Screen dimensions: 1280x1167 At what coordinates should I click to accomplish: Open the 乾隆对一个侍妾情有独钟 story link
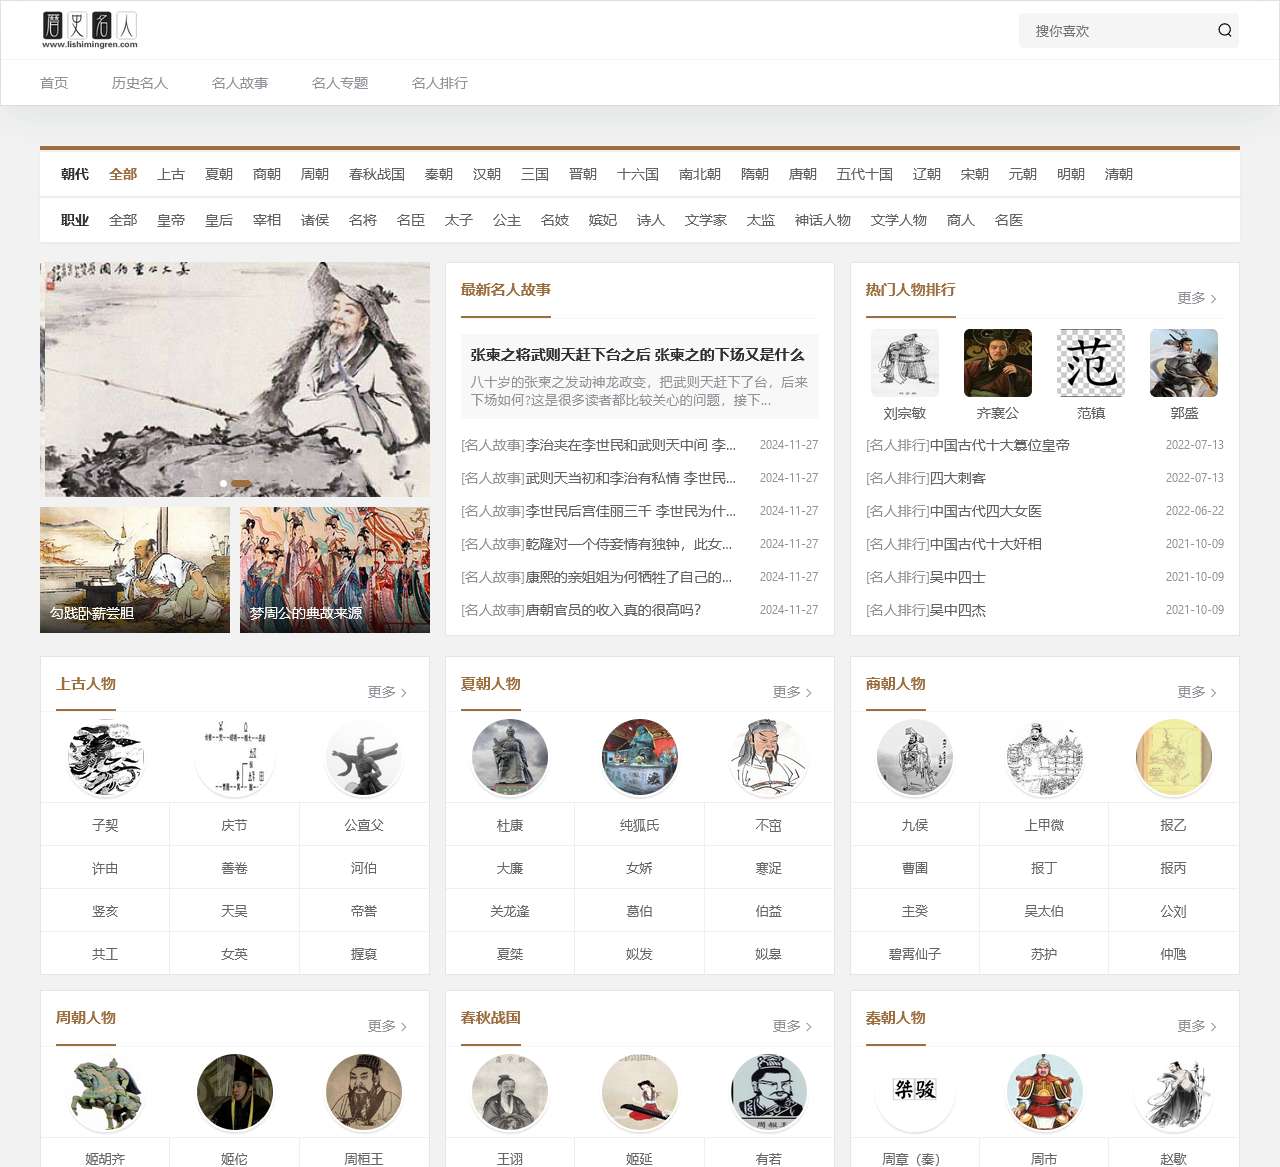point(596,543)
